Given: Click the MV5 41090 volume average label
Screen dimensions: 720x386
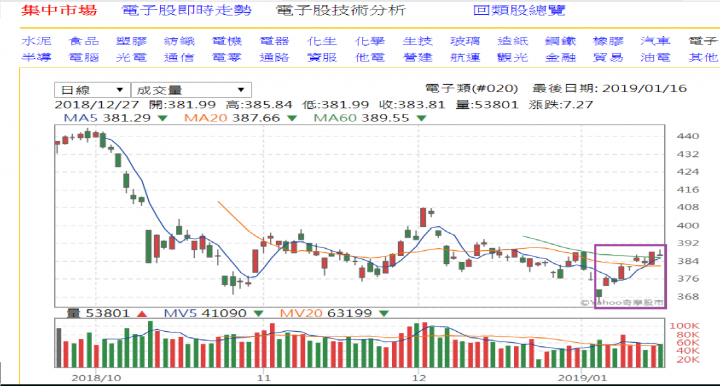Looking at the screenshot, I should (x=205, y=313).
